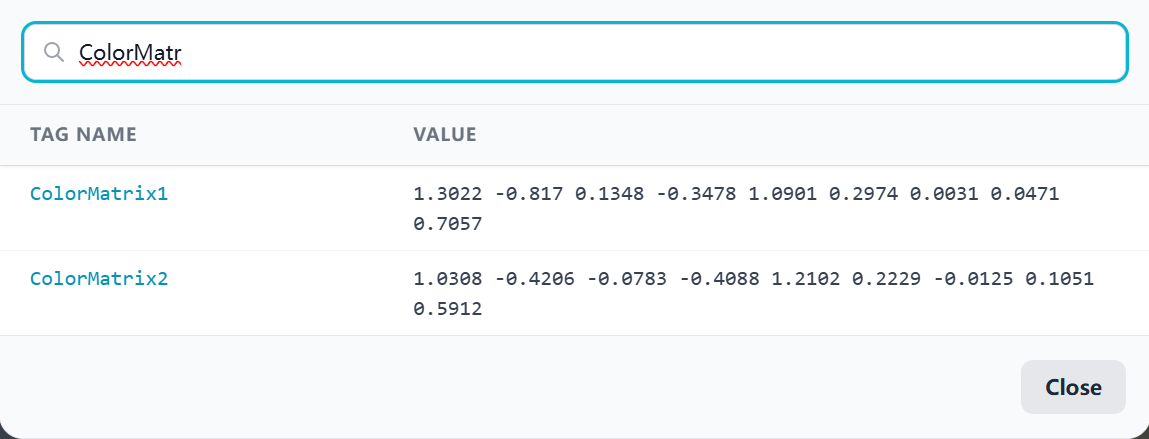Select the 0.7057 value under ColorMatrix1

[x=447, y=225]
